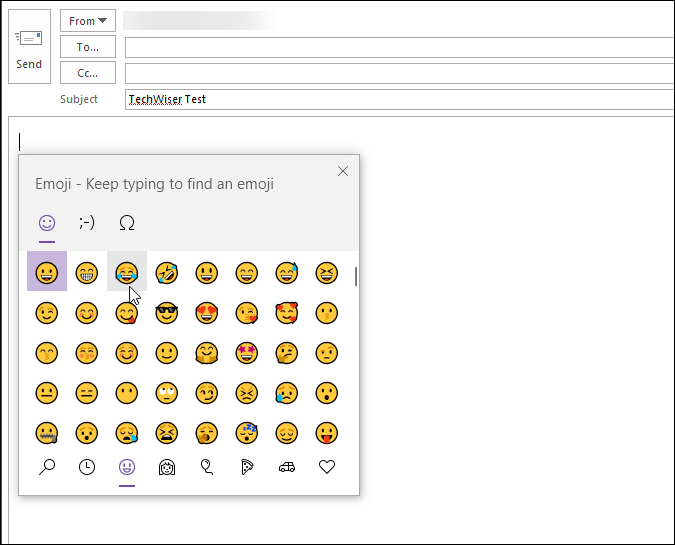
Task: Select the emoji smiley face tab
Action: (47, 222)
